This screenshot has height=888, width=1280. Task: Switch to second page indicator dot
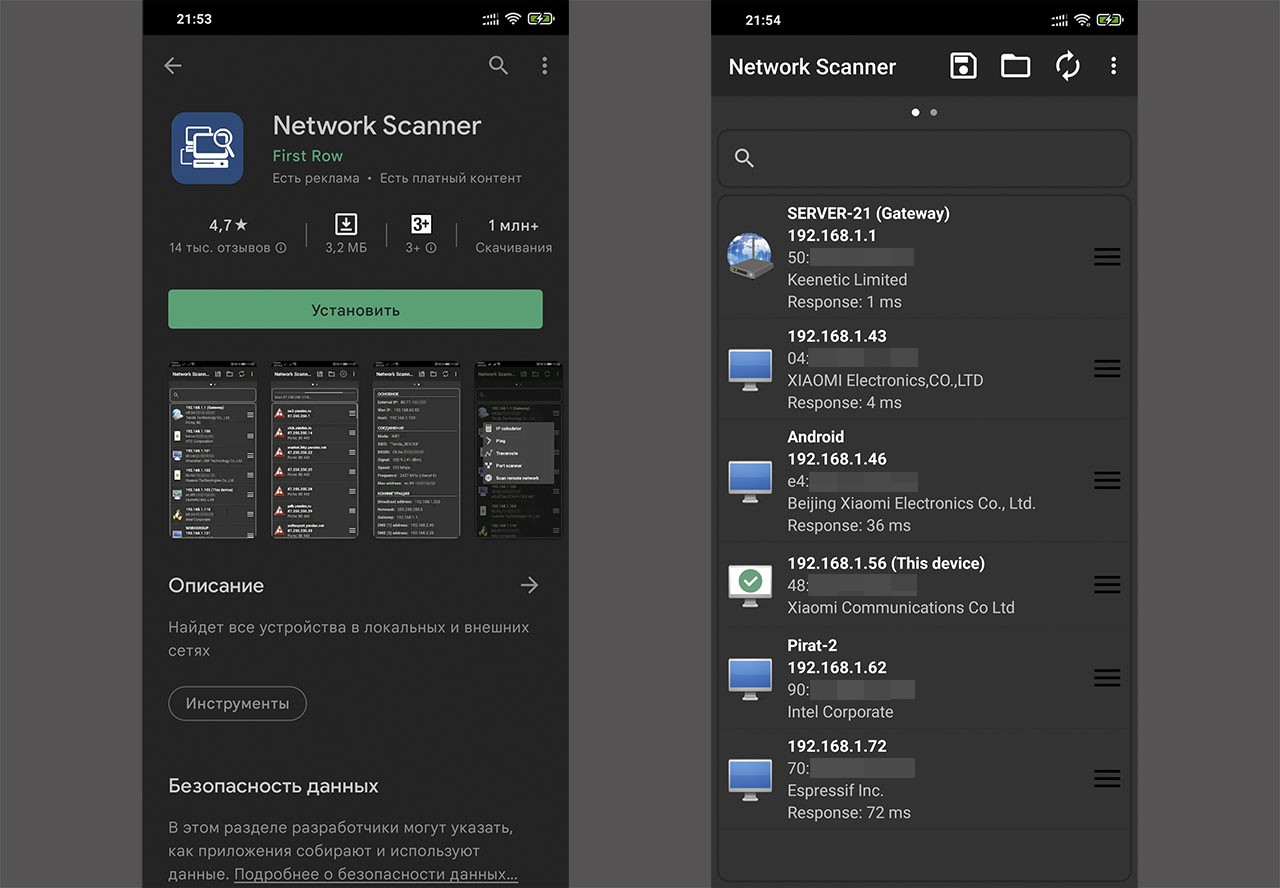click(x=934, y=113)
